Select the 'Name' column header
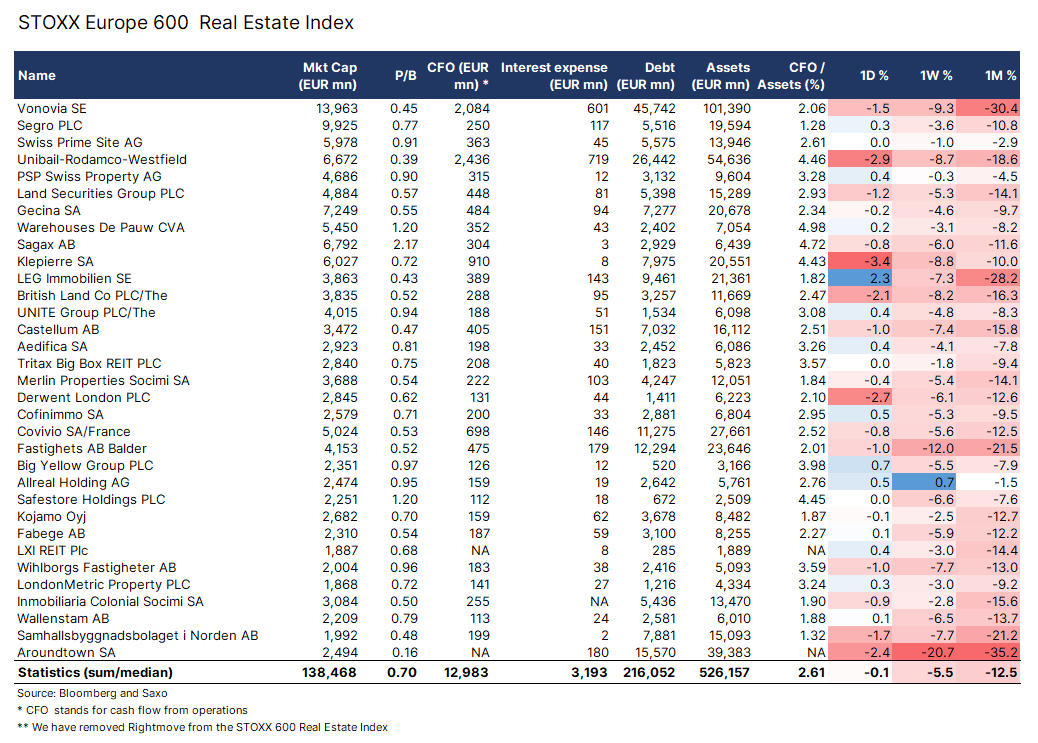Viewport: 1038px width, 743px height. click(37, 75)
